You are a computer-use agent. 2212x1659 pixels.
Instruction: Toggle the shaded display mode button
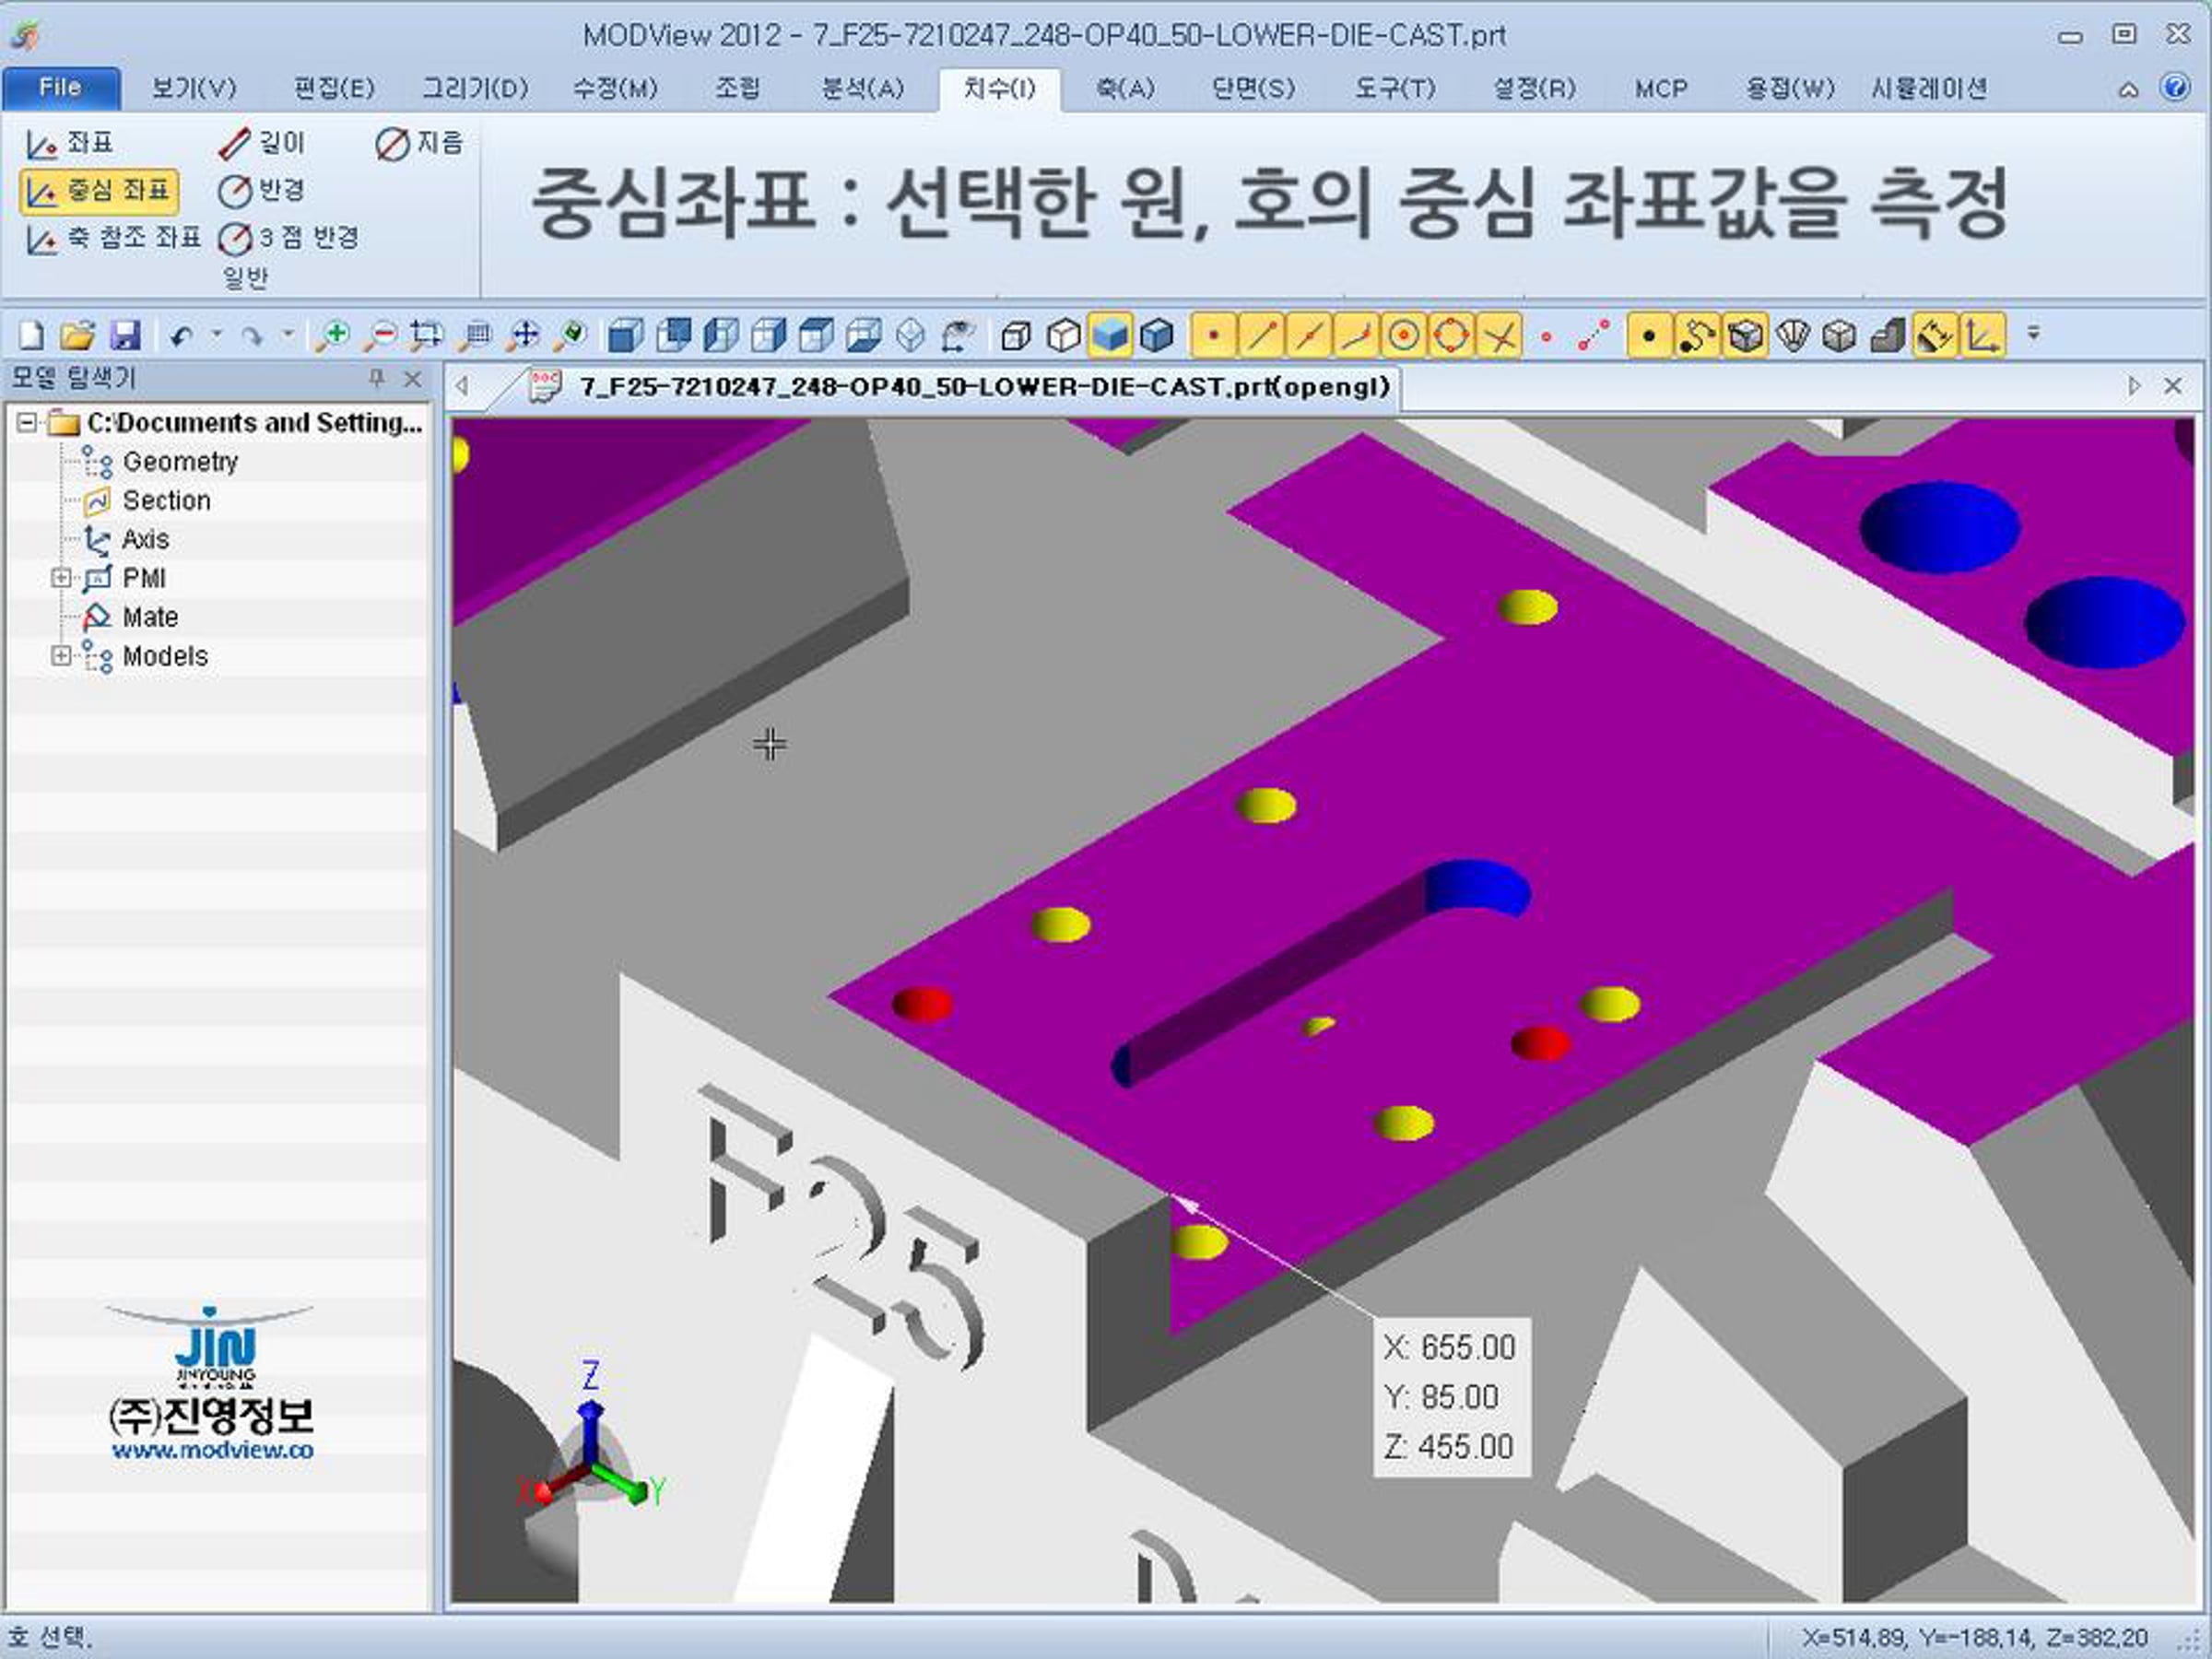coord(1110,335)
